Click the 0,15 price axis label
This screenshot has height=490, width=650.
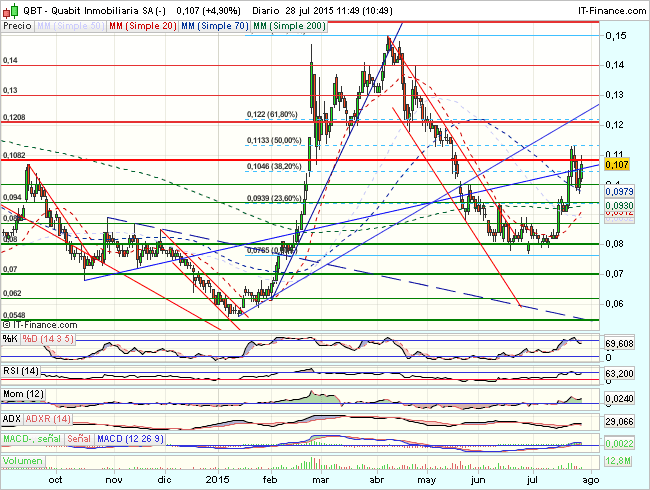tap(616, 36)
